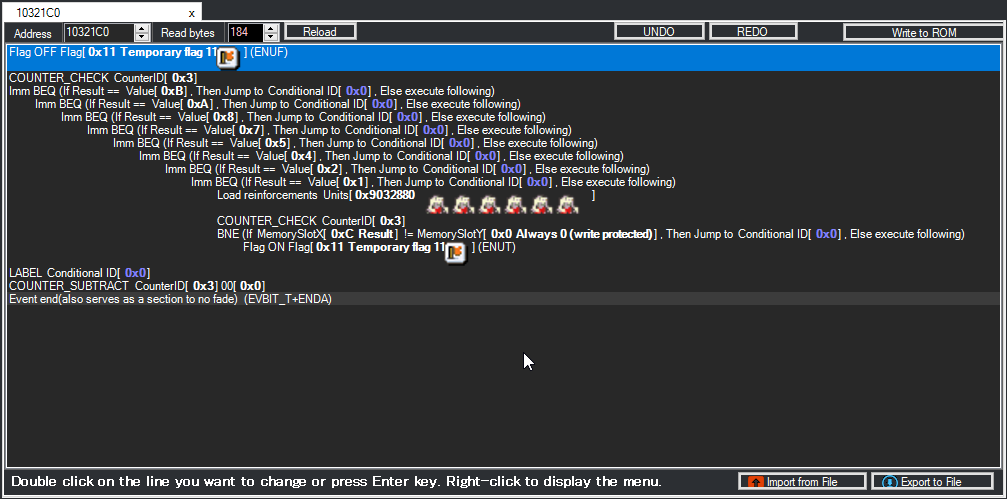Increase the Address value with up arrow
This screenshot has height=499, width=1007.
click(x=142, y=28)
